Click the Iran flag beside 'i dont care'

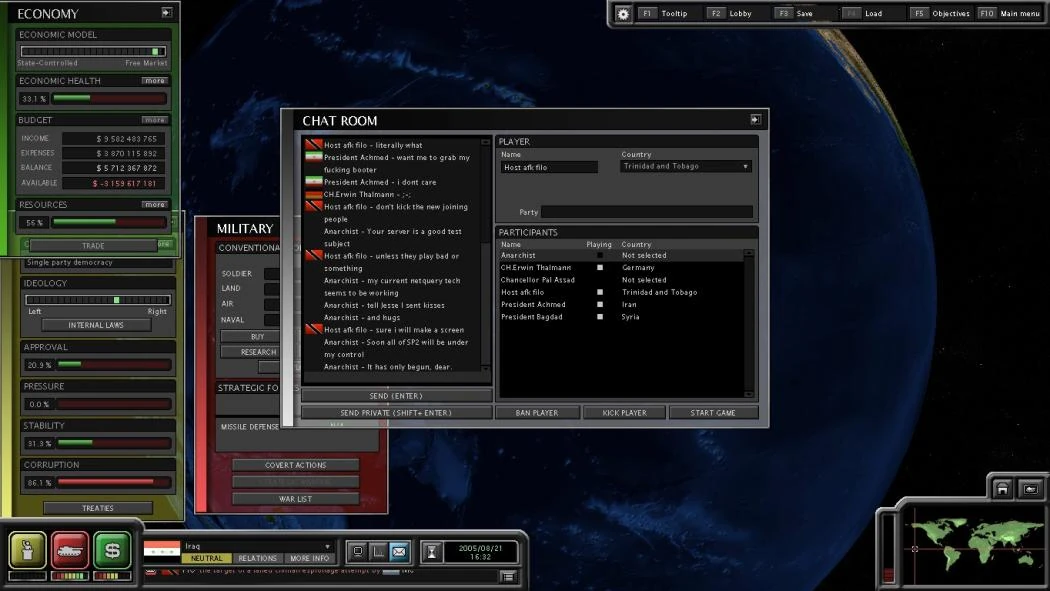(x=314, y=181)
